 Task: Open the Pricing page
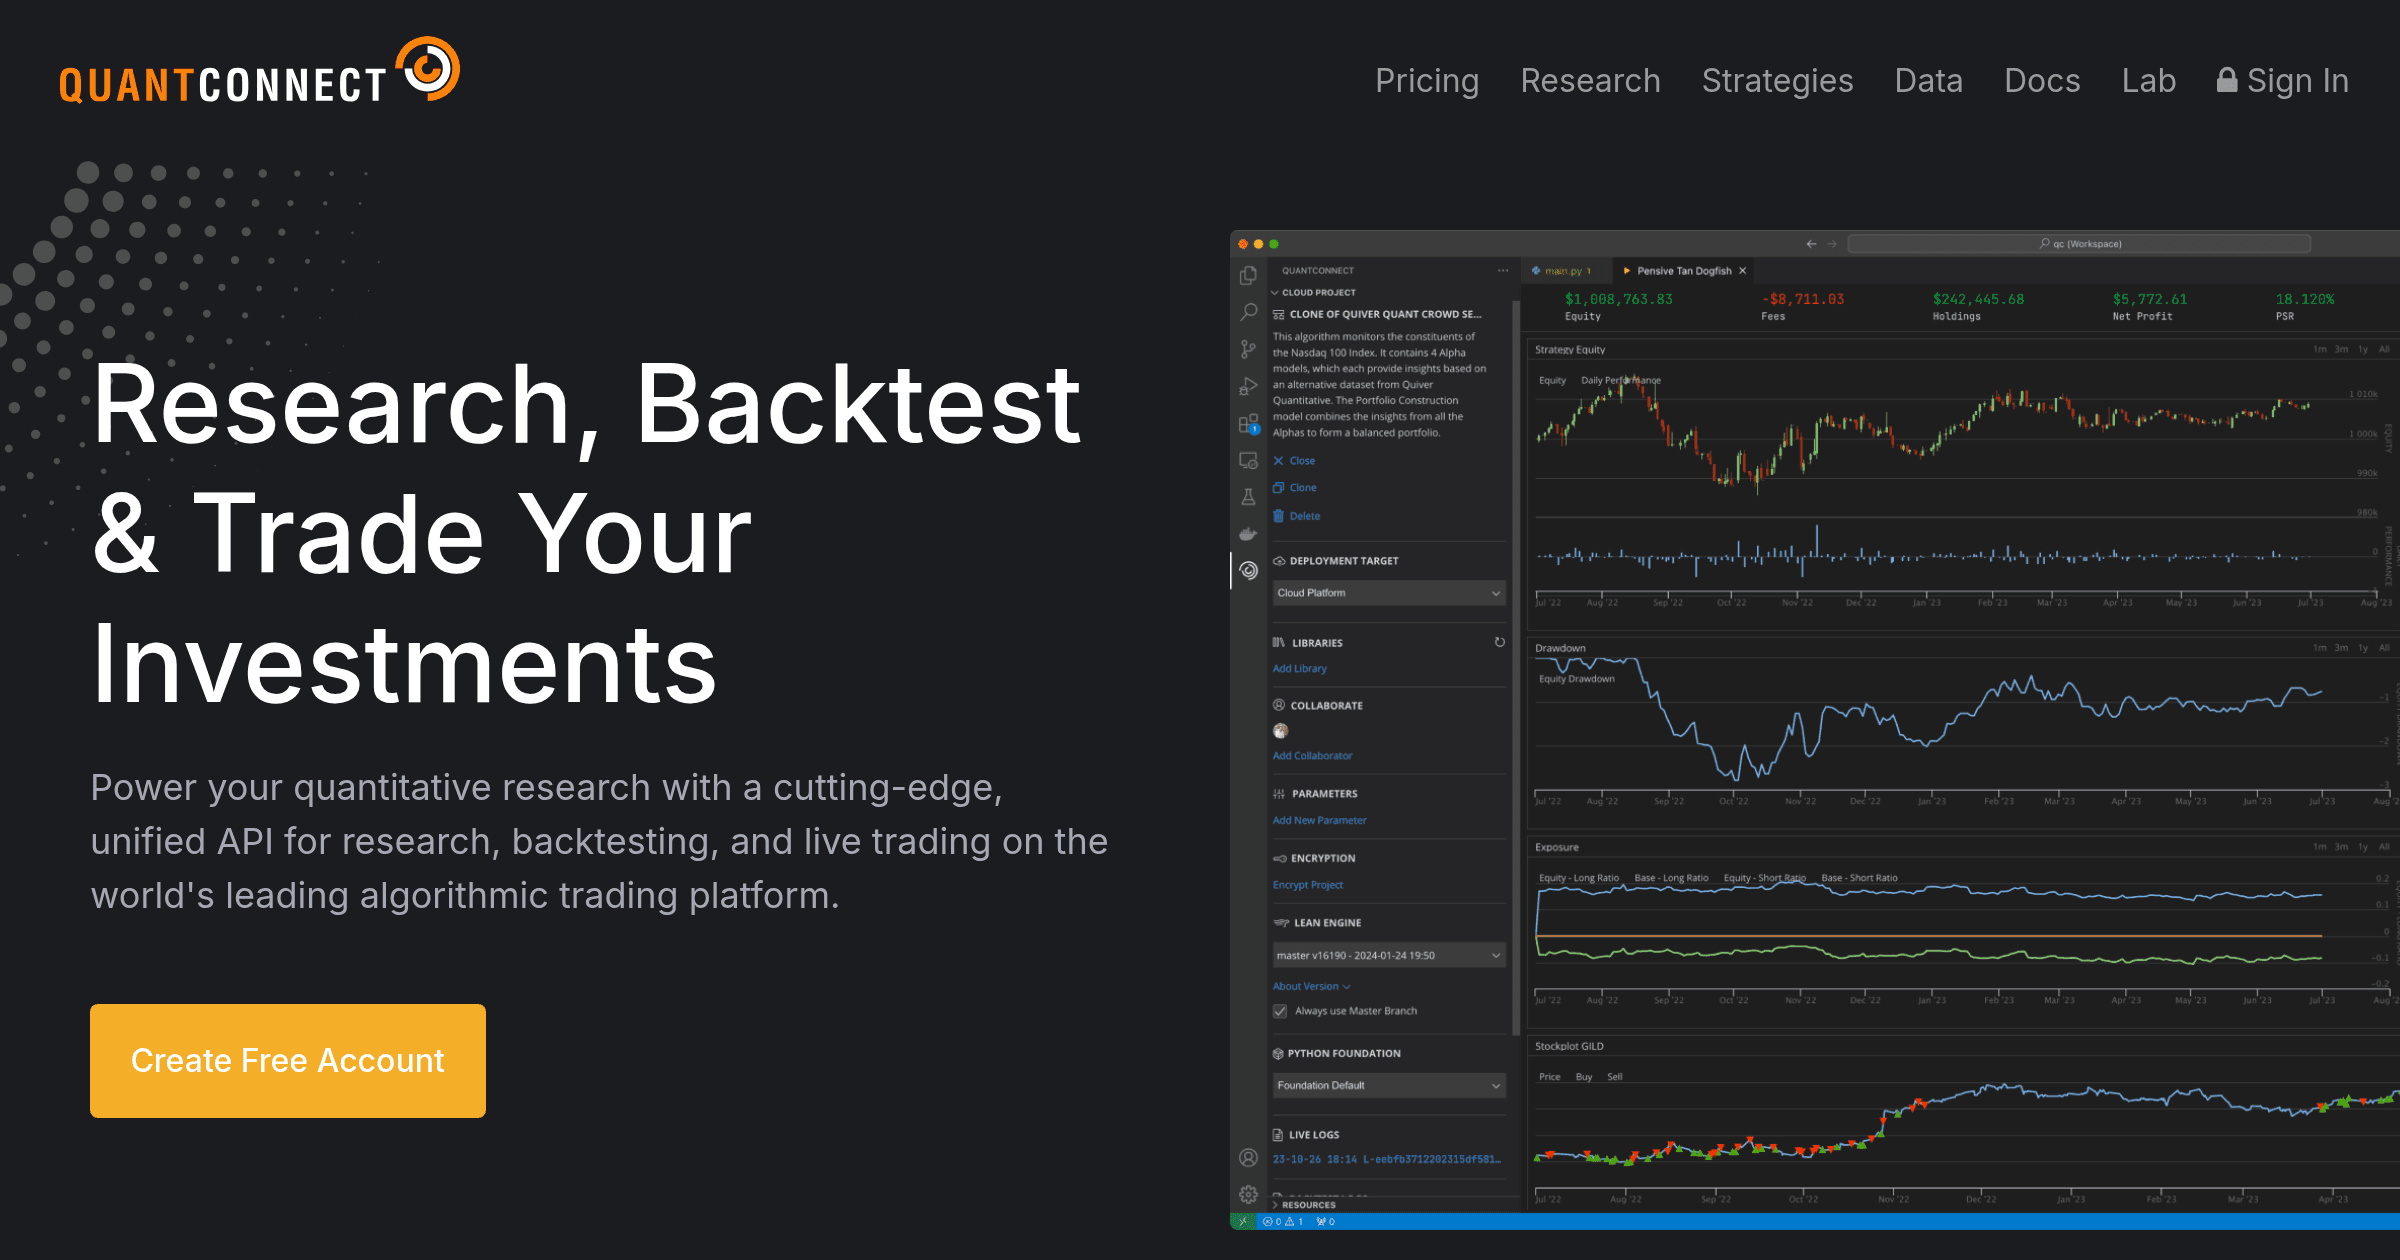pyautogui.click(x=1427, y=81)
